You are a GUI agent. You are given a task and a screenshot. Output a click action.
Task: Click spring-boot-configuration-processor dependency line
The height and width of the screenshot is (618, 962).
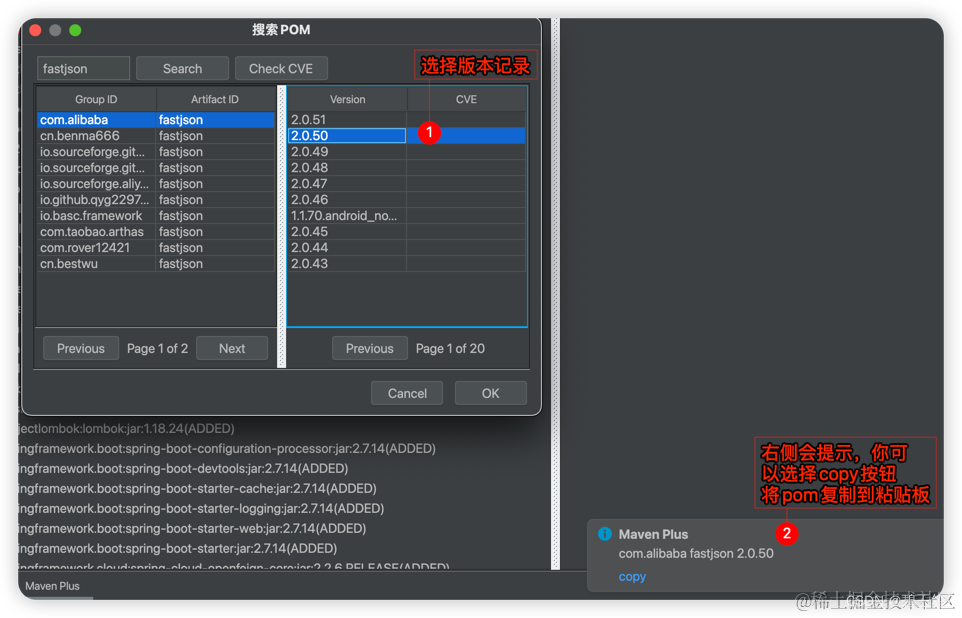227,449
